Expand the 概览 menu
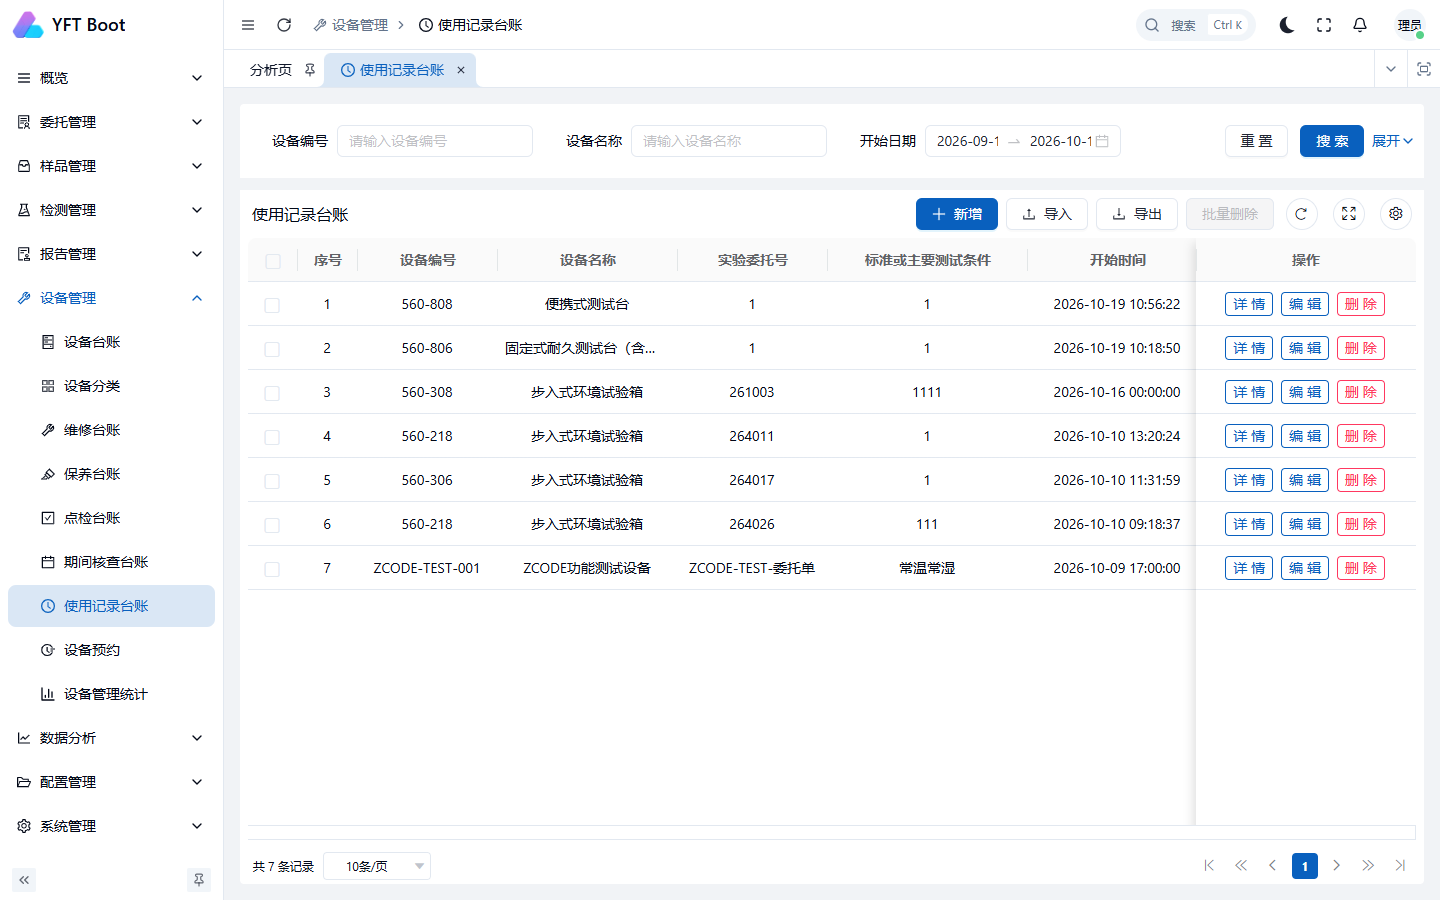Viewport: 1440px width, 900px height. click(111, 78)
